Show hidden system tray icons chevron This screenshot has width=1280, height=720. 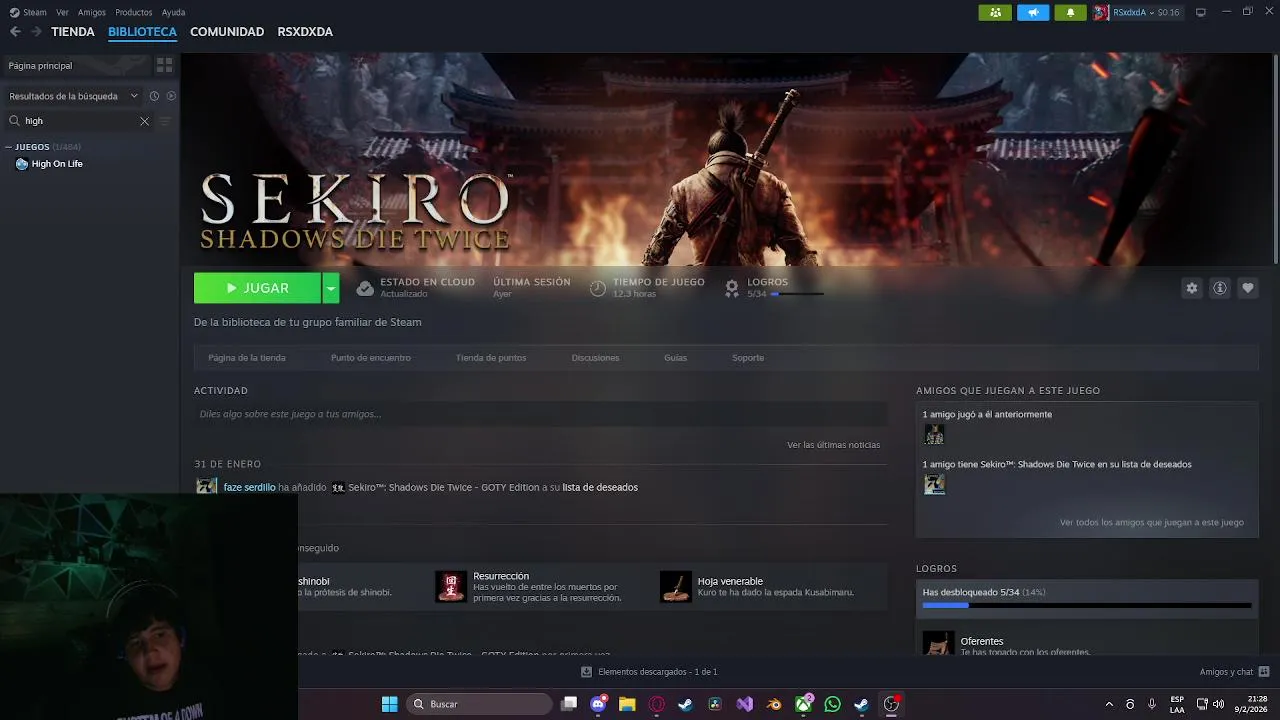coord(1108,704)
